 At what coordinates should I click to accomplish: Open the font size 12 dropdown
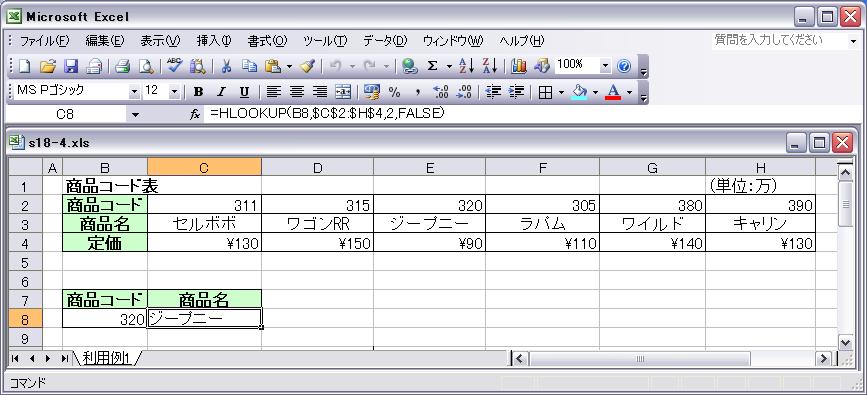tap(175, 92)
